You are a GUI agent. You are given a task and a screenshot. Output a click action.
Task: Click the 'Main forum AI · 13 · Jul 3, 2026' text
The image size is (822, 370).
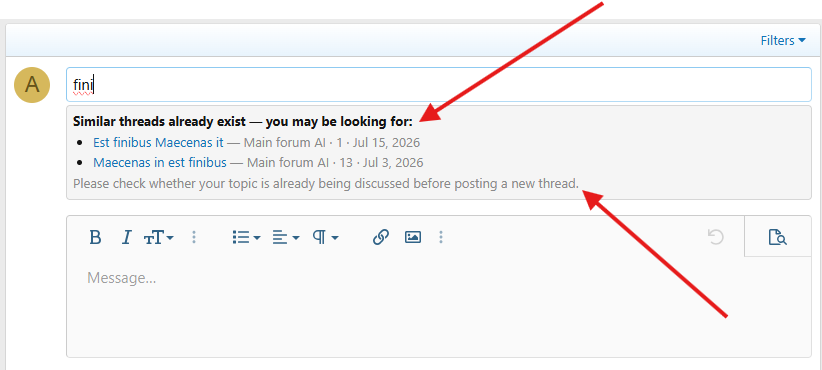coord(335,163)
